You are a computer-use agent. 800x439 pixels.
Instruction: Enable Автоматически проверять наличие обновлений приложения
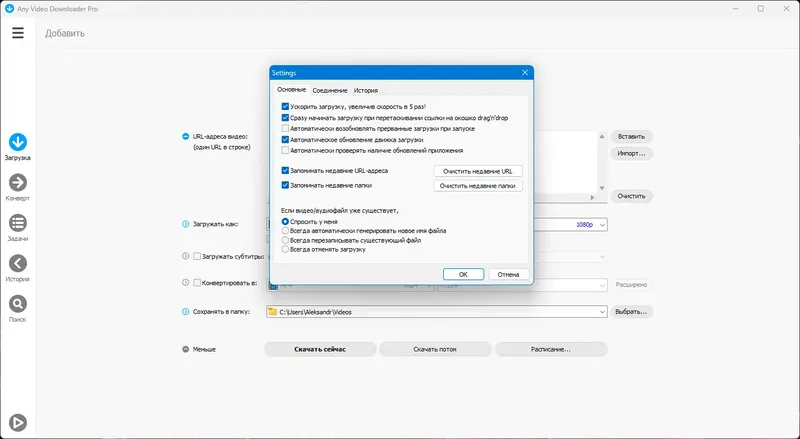[285, 151]
